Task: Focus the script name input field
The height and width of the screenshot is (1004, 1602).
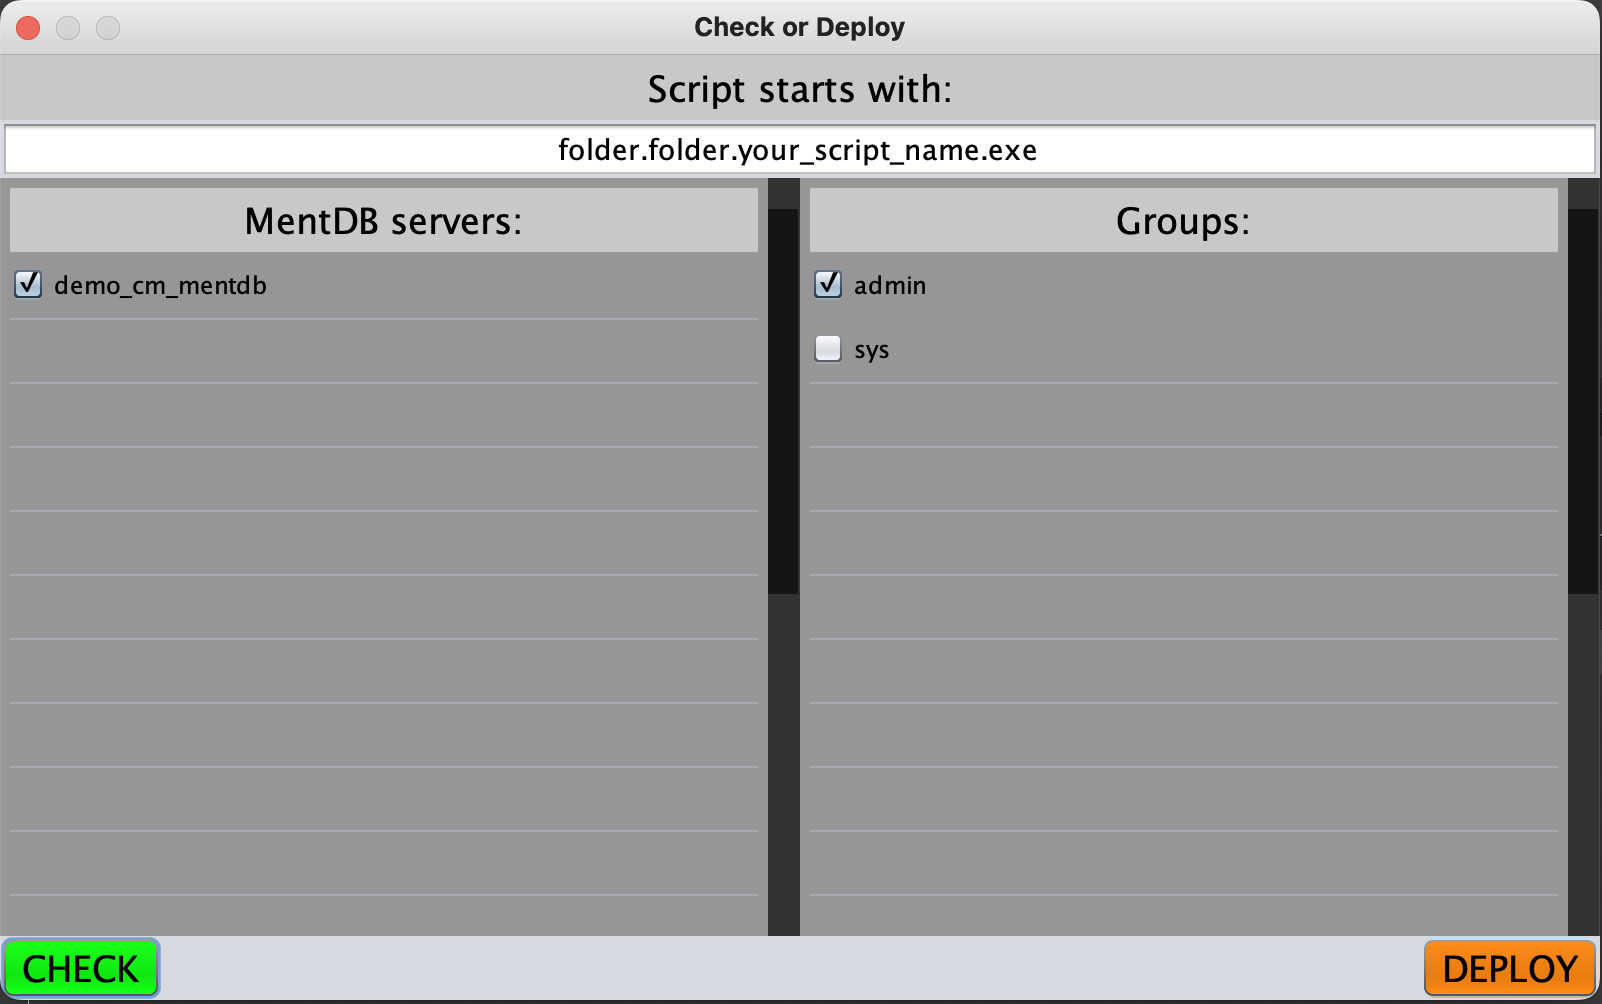Action: coord(799,150)
